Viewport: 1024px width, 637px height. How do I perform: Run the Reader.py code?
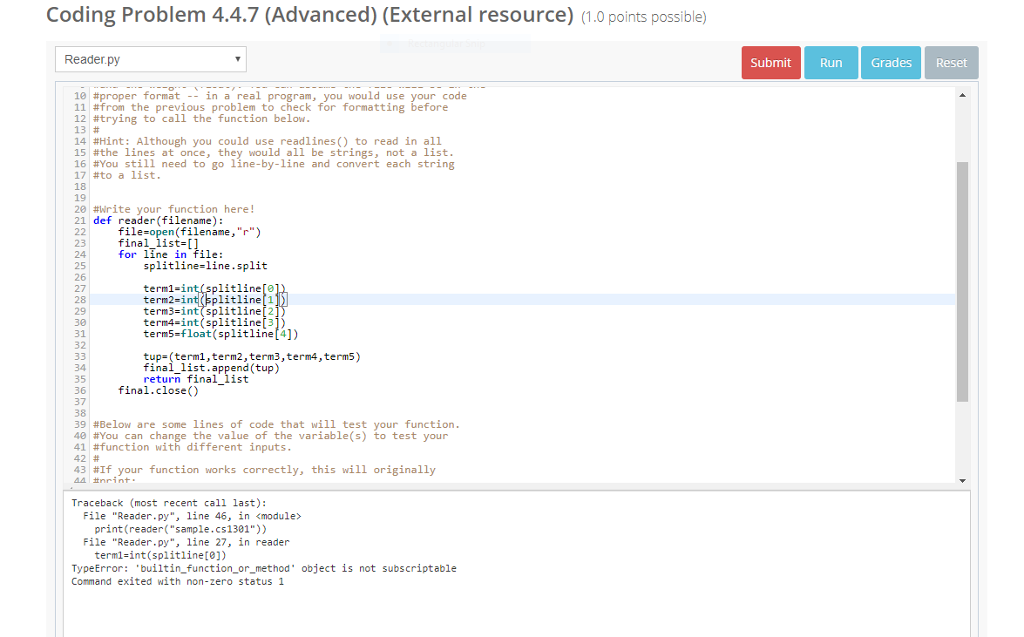click(830, 61)
